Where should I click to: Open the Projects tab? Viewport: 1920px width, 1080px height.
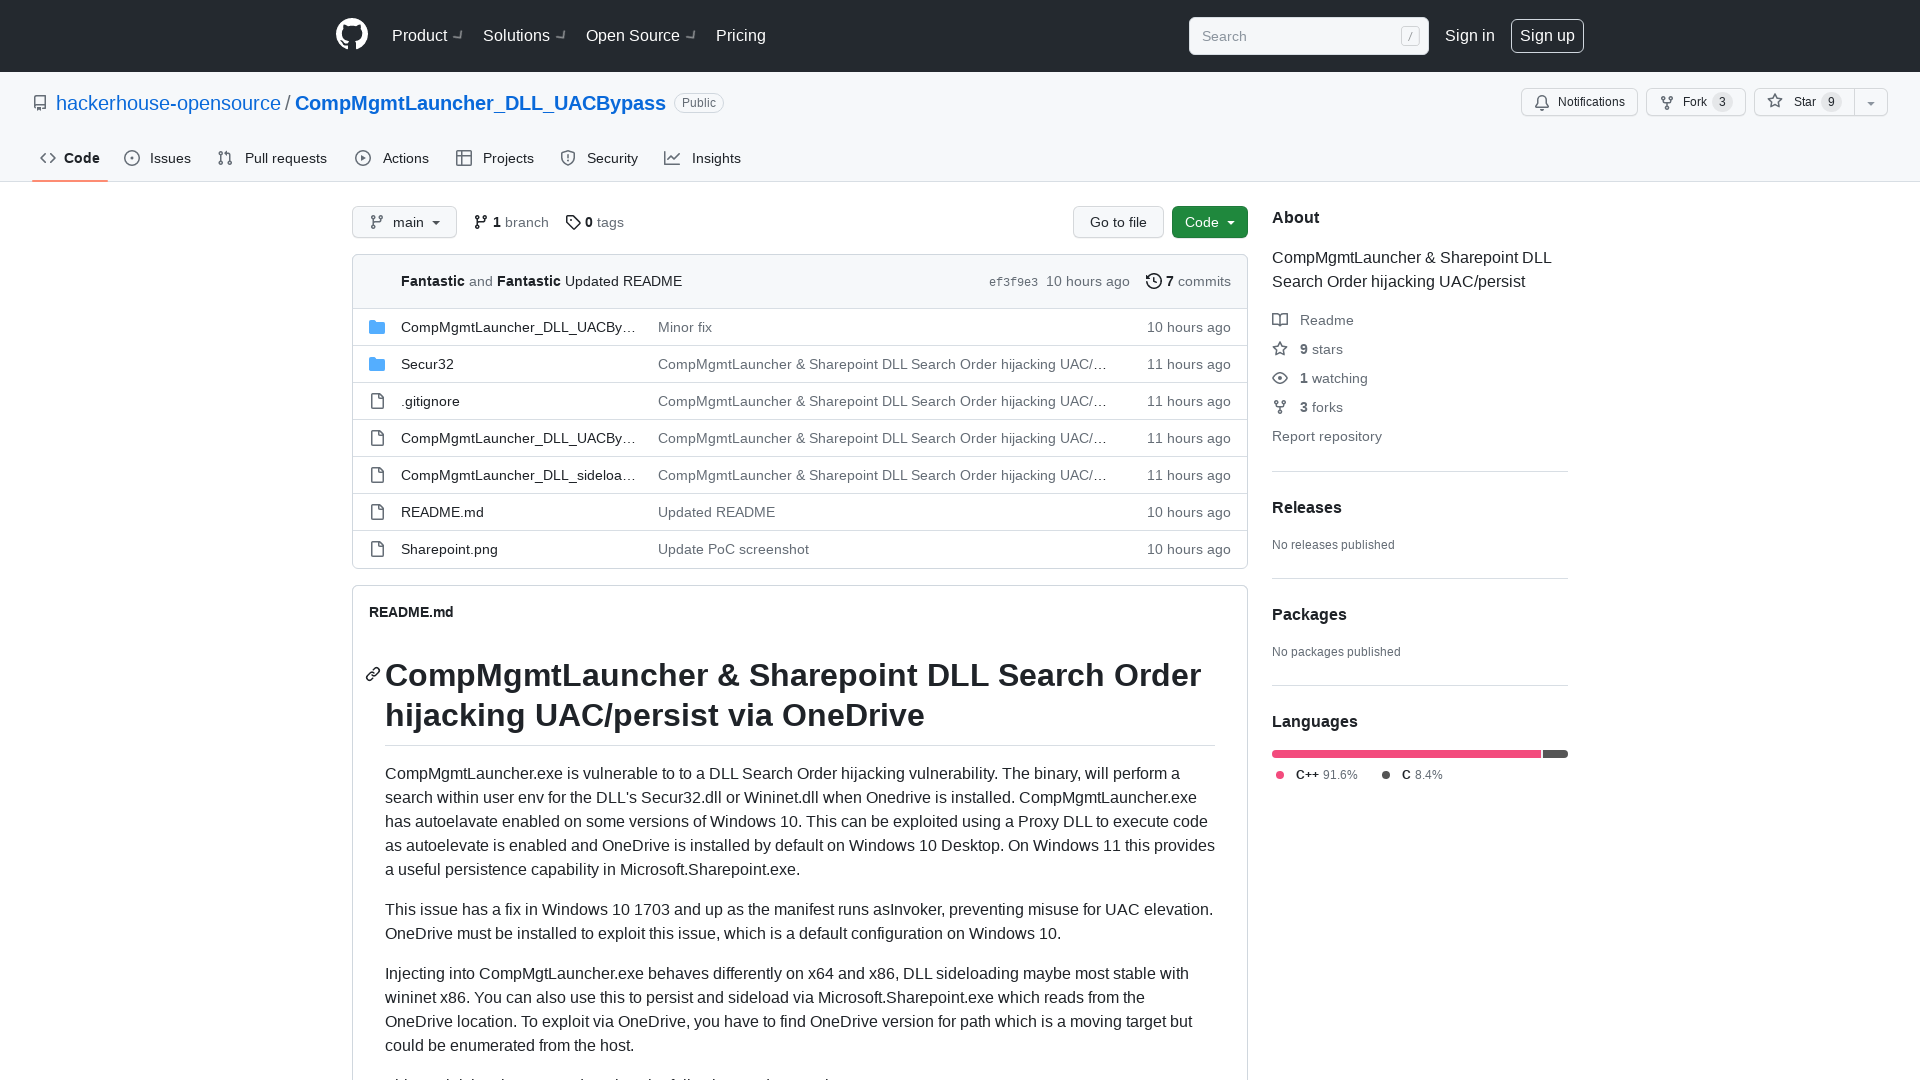[x=495, y=158]
